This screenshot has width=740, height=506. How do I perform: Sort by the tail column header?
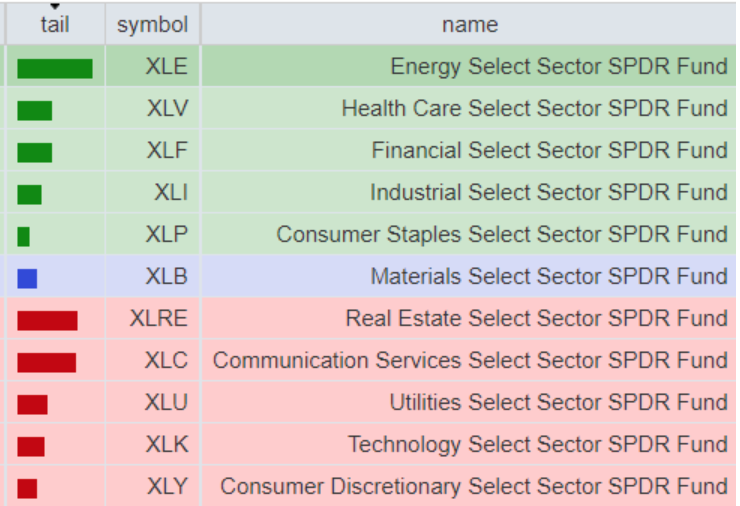(x=55, y=24)
